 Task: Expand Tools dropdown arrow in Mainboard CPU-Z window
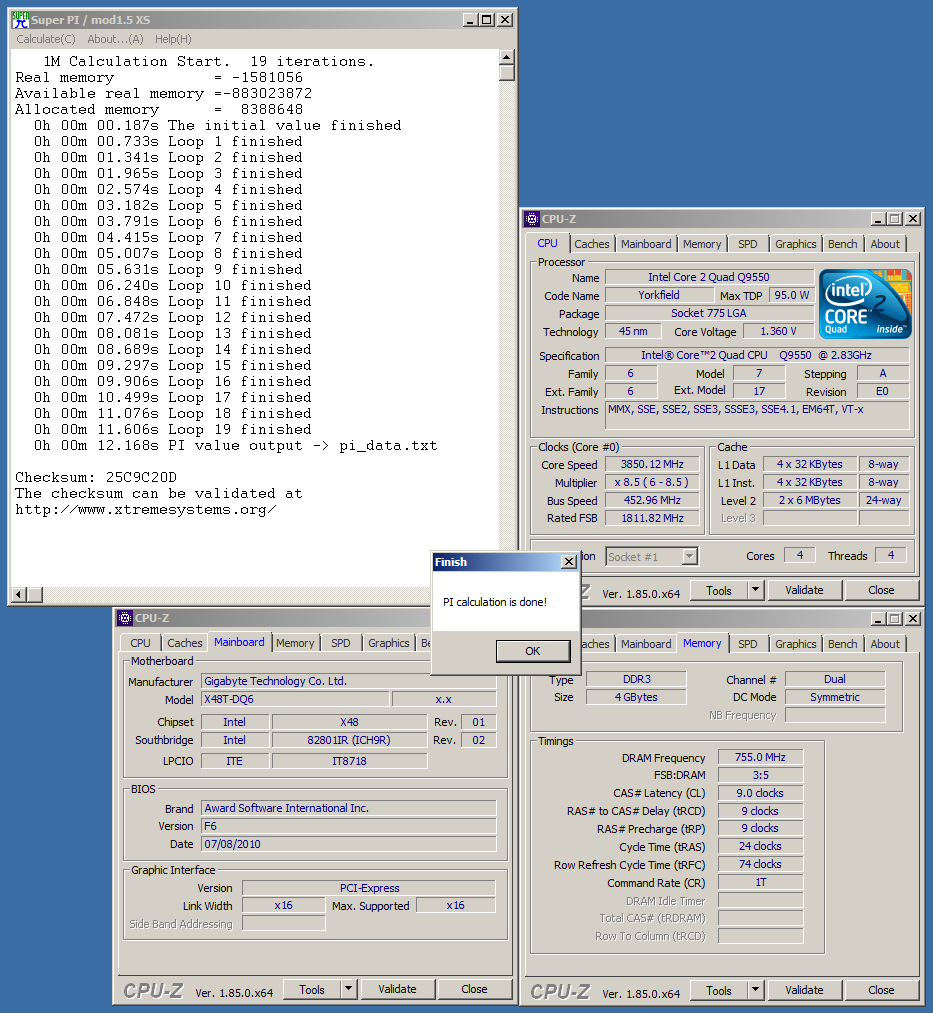(x=348, y=990)
